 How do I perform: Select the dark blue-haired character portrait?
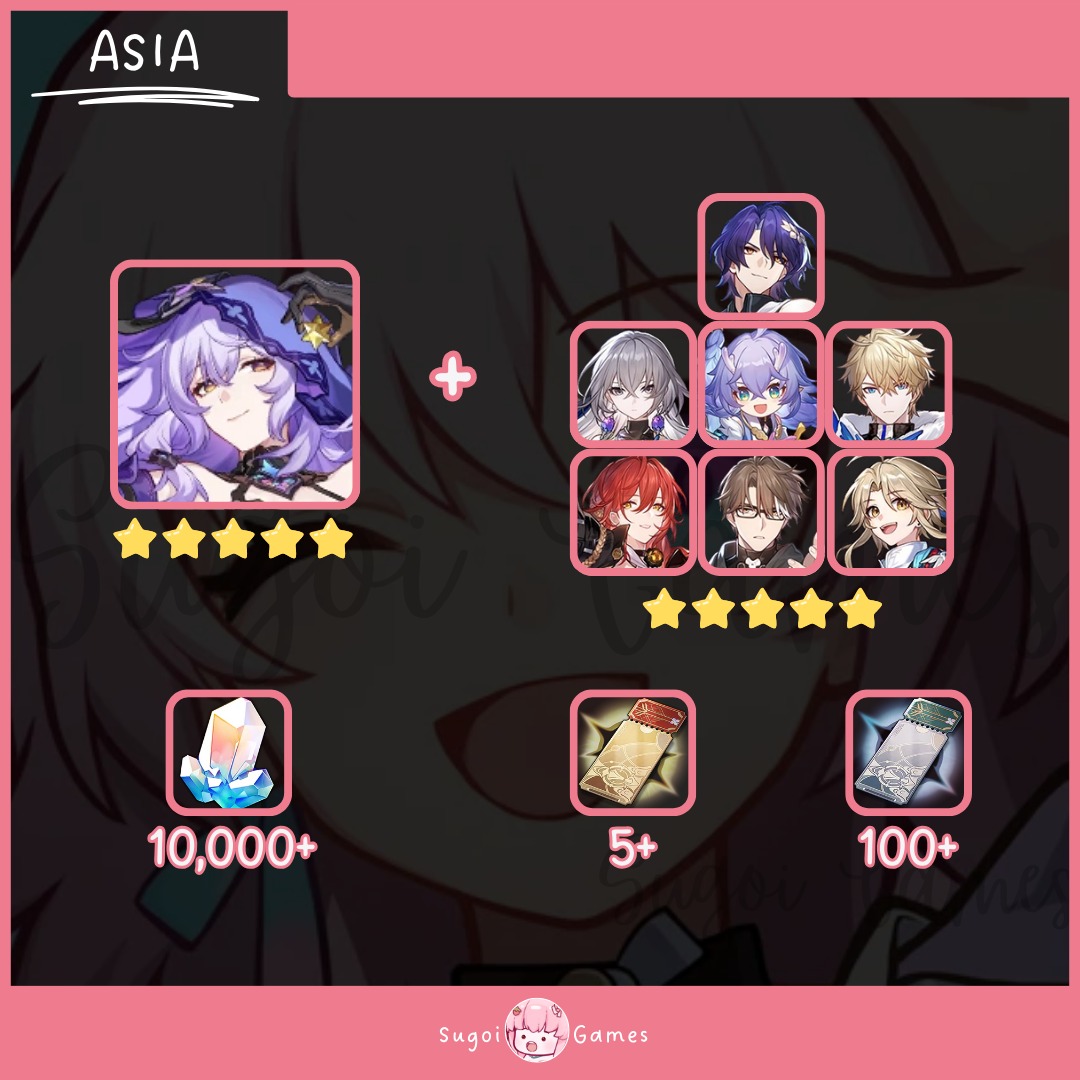click(x=761, y=256)
